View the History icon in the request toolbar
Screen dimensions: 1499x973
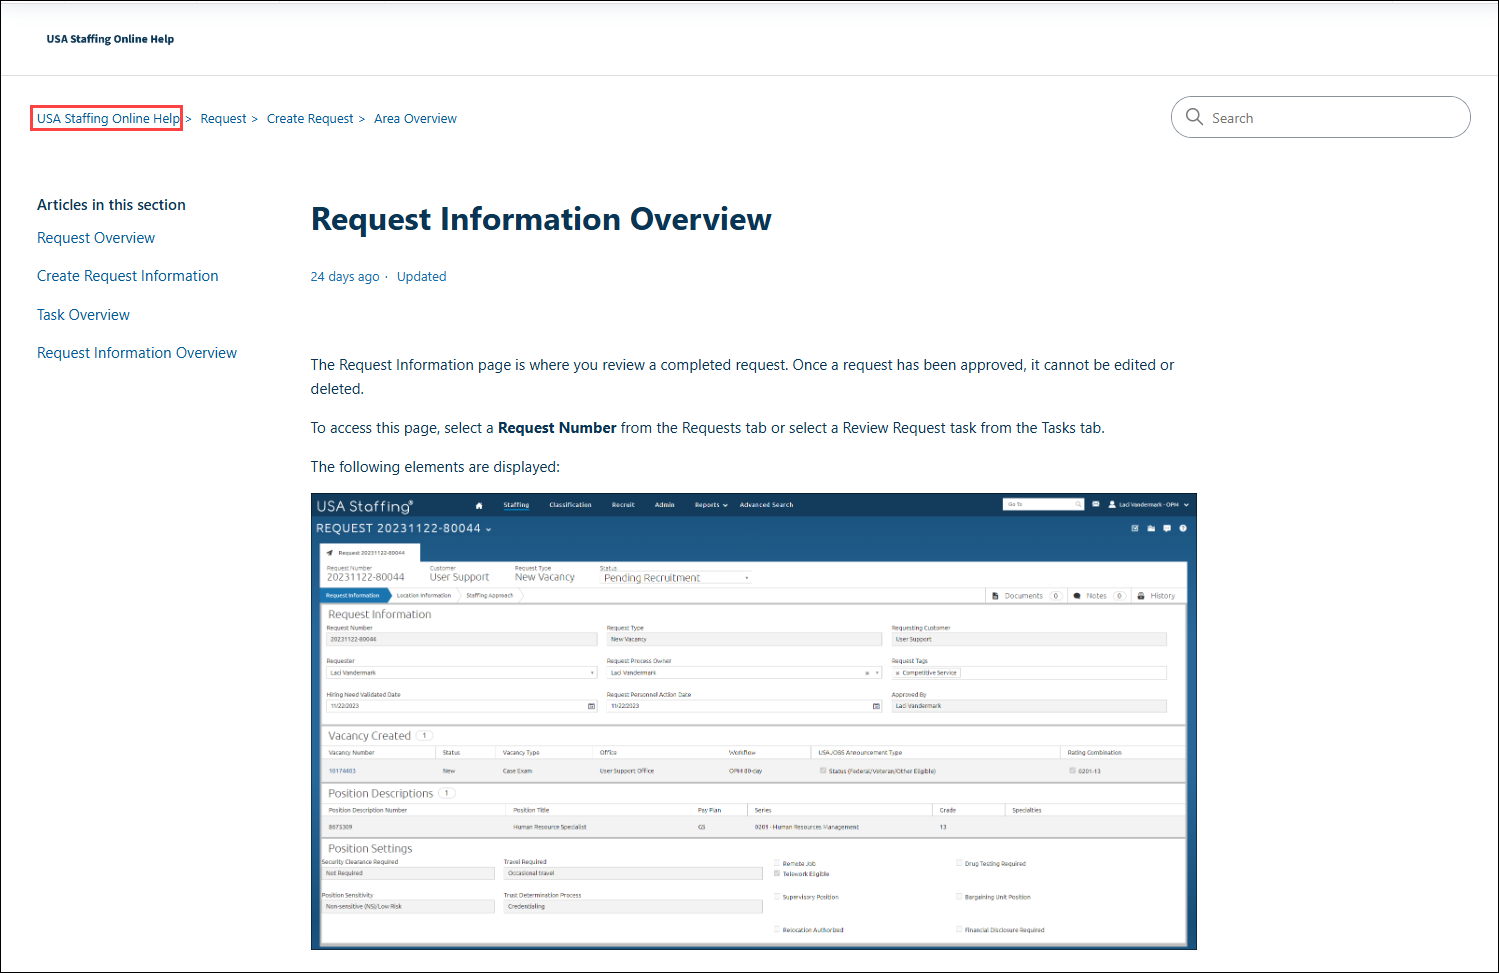[1156, 595]
